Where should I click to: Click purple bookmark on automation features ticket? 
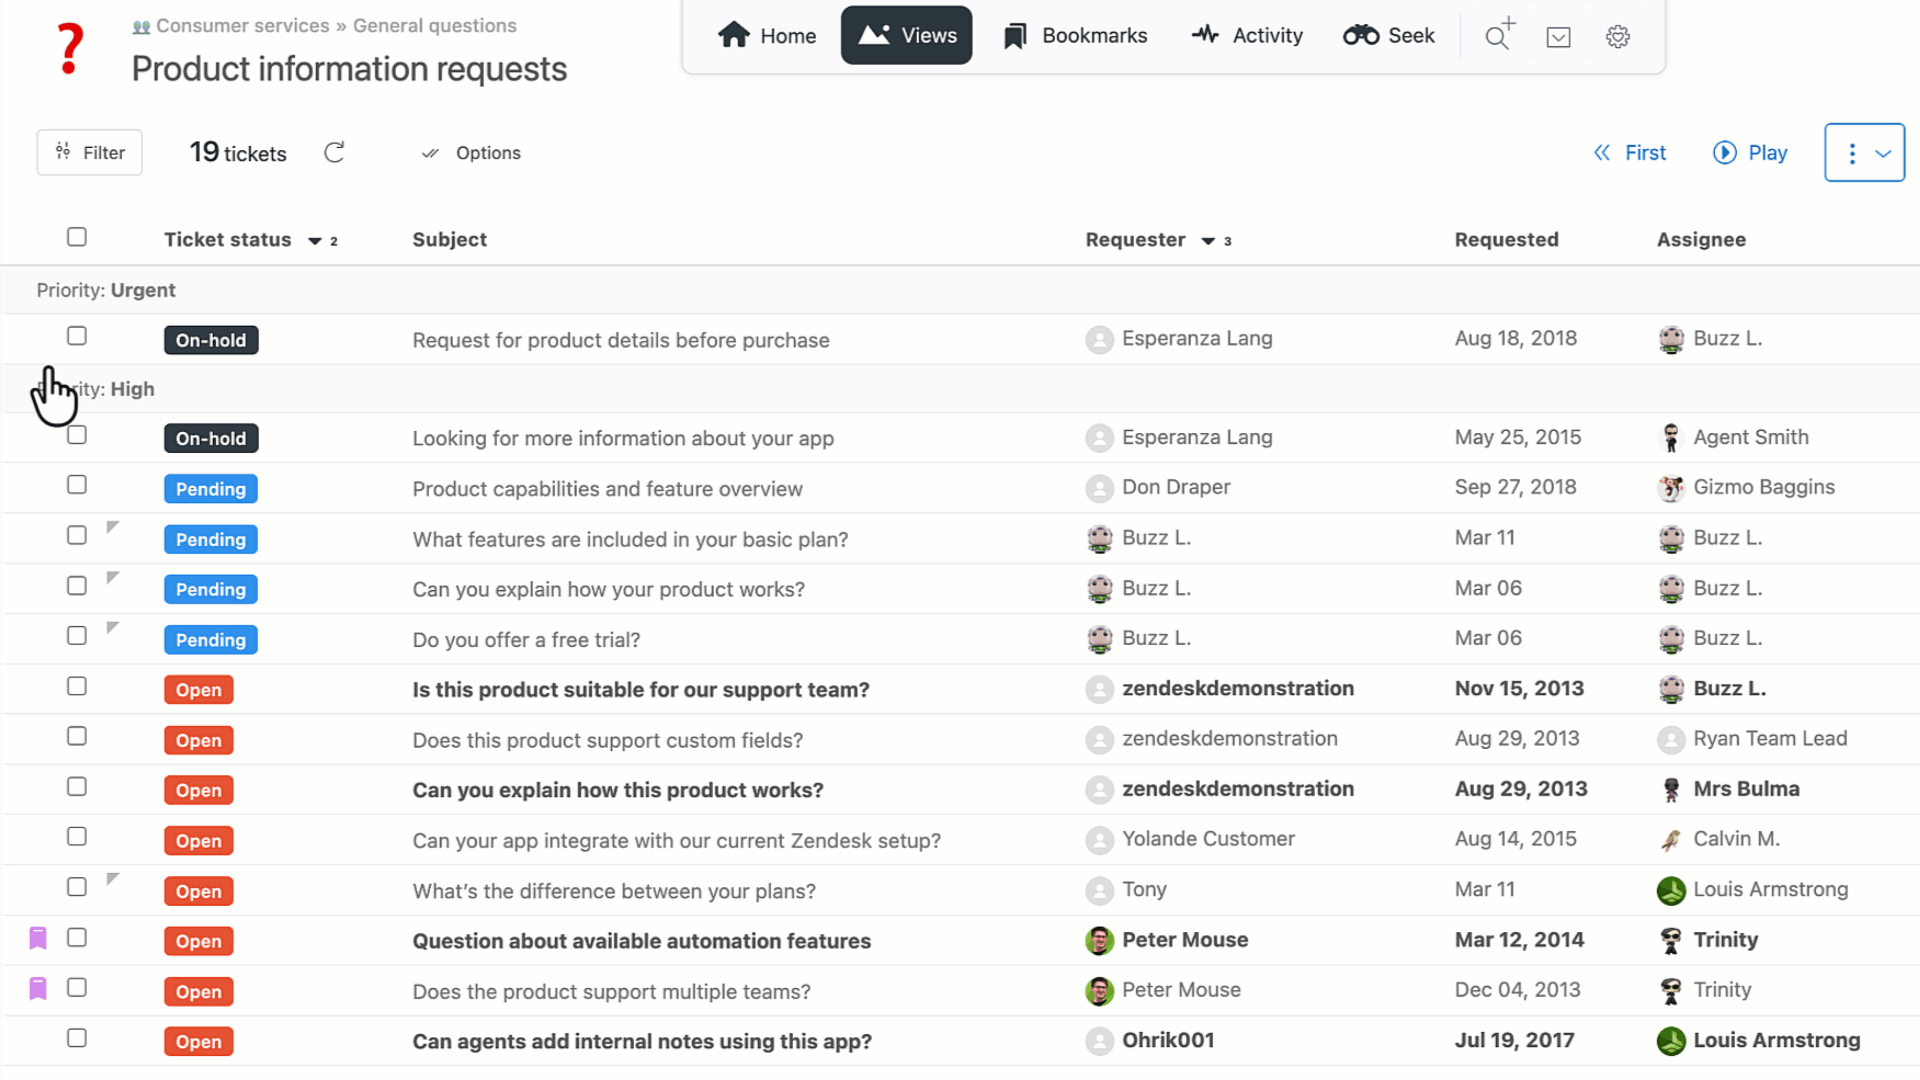[38, 938]
